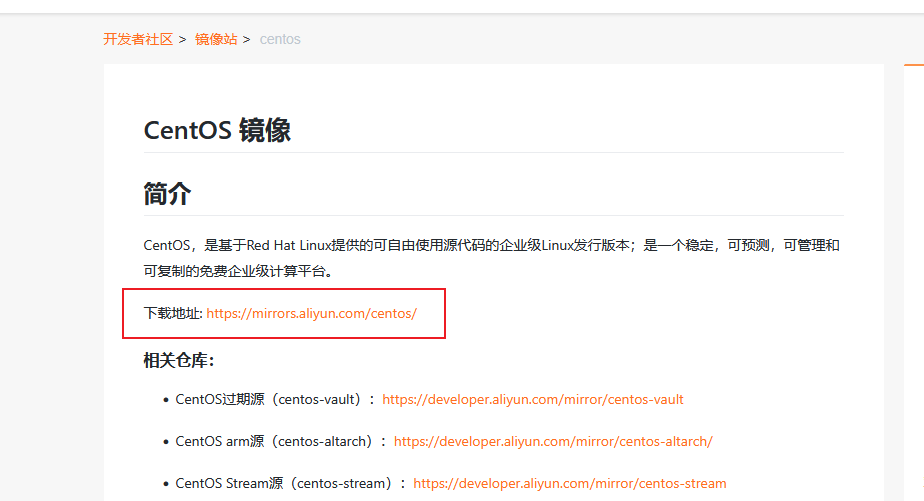Viewport: 924px width, 501px height.
Task: Click the 简介 section heading
Action: 167,194
